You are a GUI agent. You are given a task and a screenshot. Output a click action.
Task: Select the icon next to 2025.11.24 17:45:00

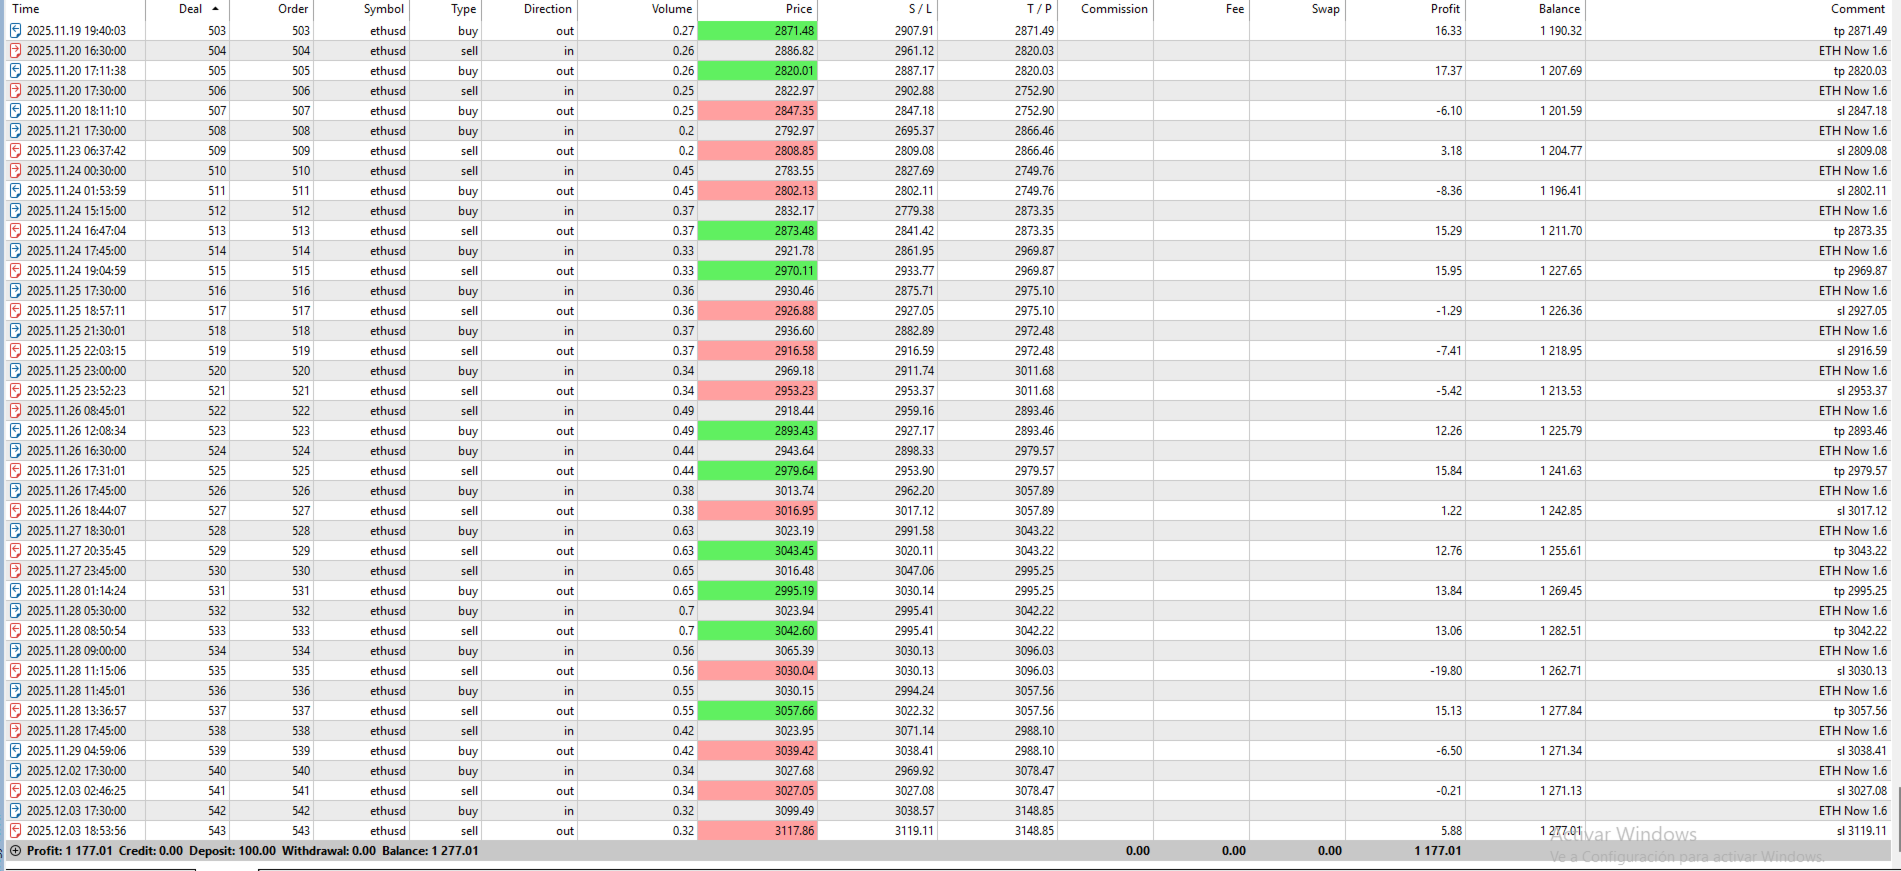15,251
